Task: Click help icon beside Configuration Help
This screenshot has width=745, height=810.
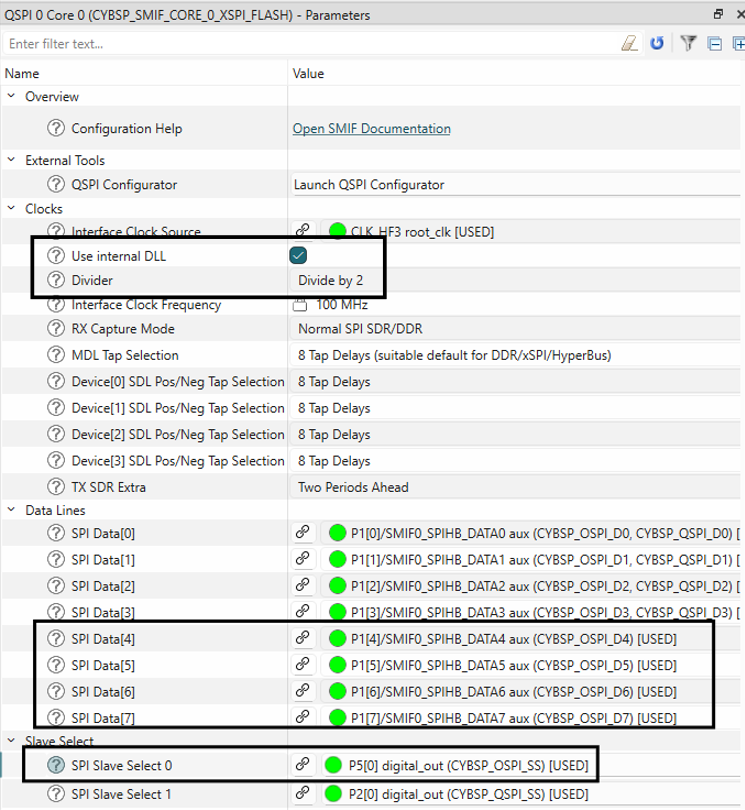Action: (x=56, y=129)
